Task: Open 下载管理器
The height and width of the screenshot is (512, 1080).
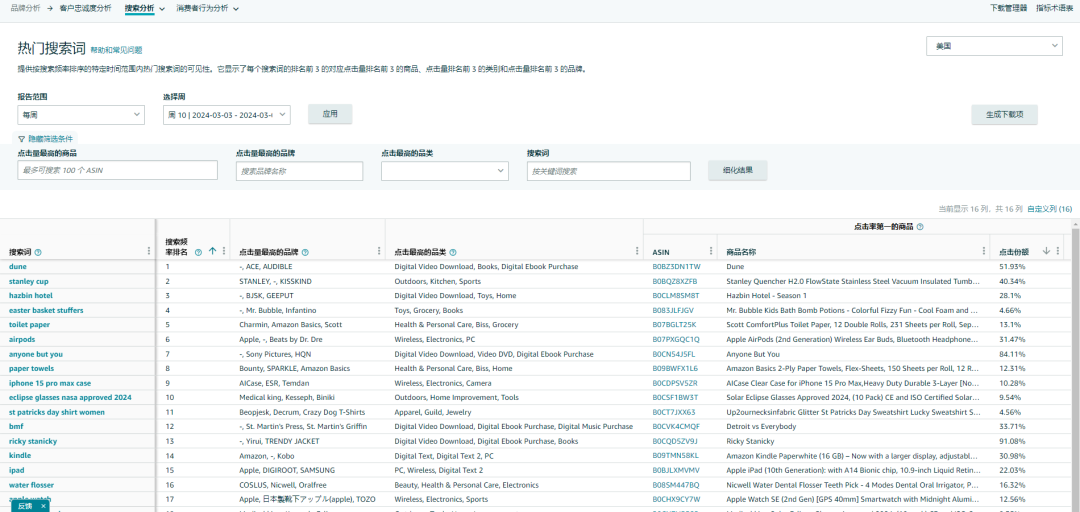Action: [x=1008, y=8]
